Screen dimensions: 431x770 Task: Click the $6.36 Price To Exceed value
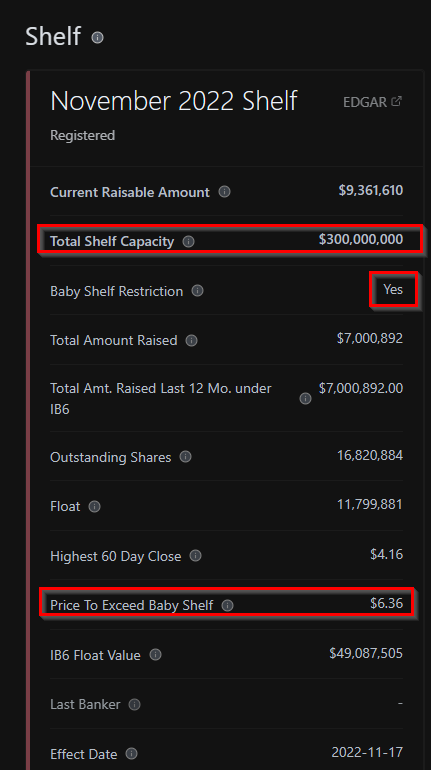pos(387,603)
